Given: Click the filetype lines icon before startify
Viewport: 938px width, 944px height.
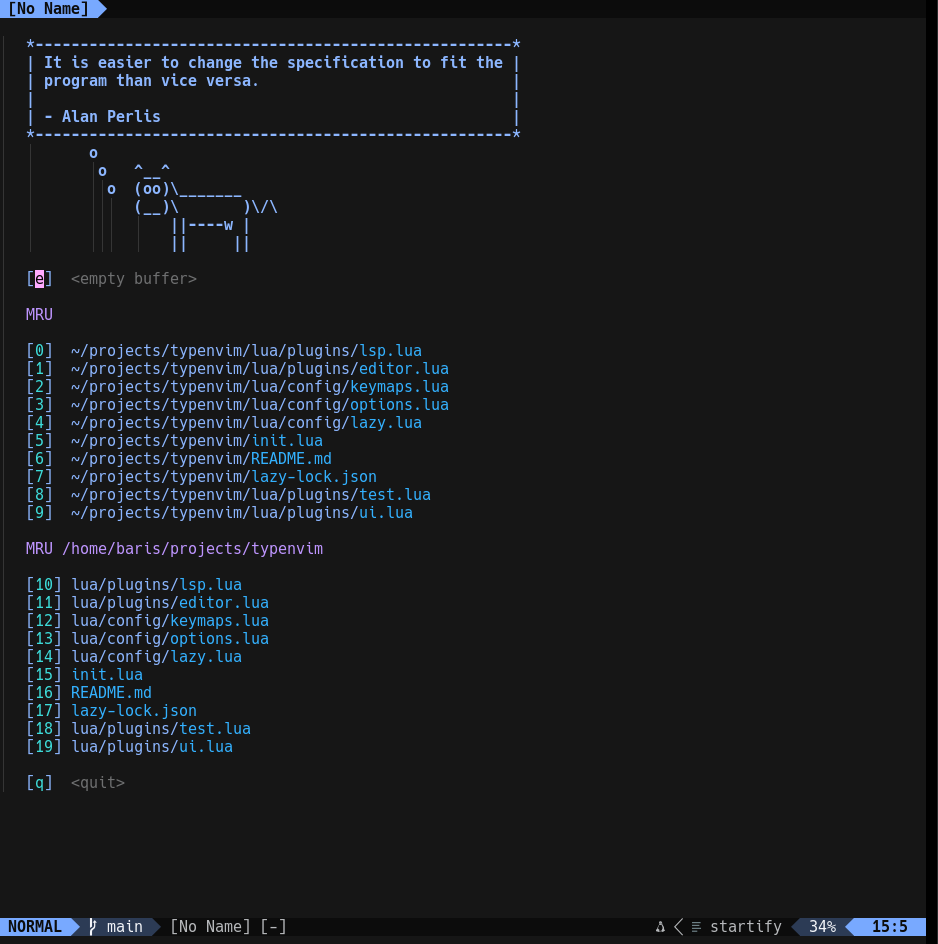Looking at the screenshot, I should tap(696, 926).
